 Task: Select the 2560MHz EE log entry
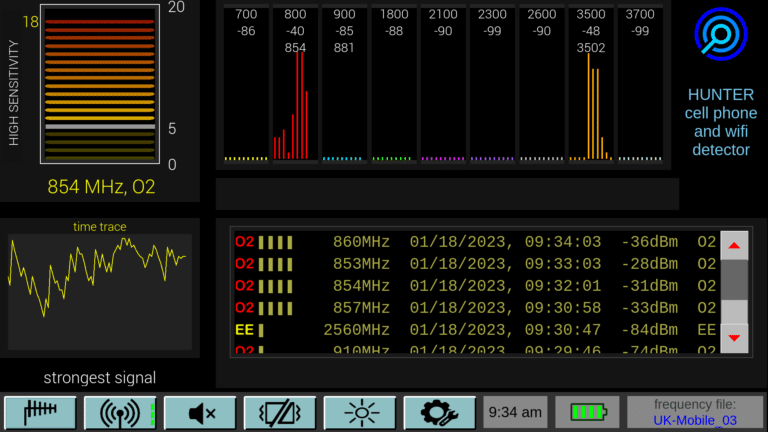(x=475, y=330)
